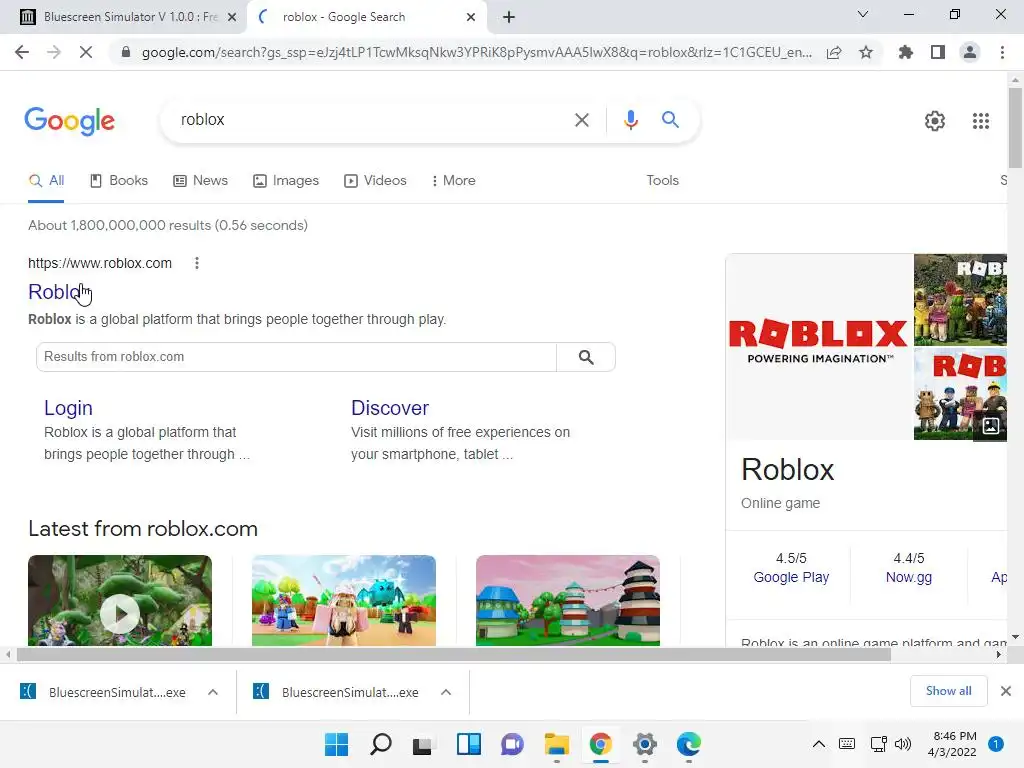Image resolution: width=1024 pixels, height=768 pixels.
Task: Open Google Play rating link
Action: point(791,577)
